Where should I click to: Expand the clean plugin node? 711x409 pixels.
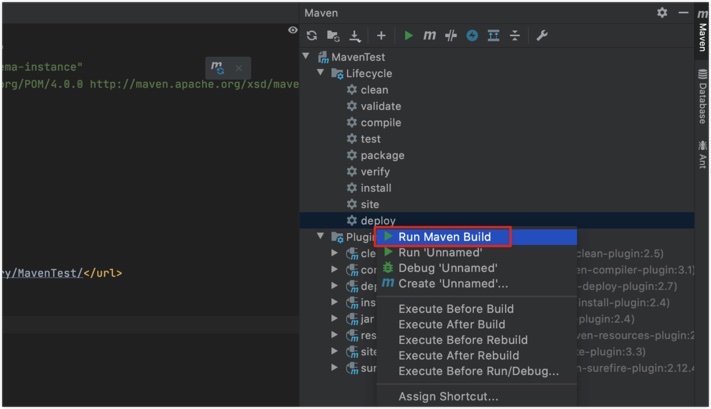(335, 253)
